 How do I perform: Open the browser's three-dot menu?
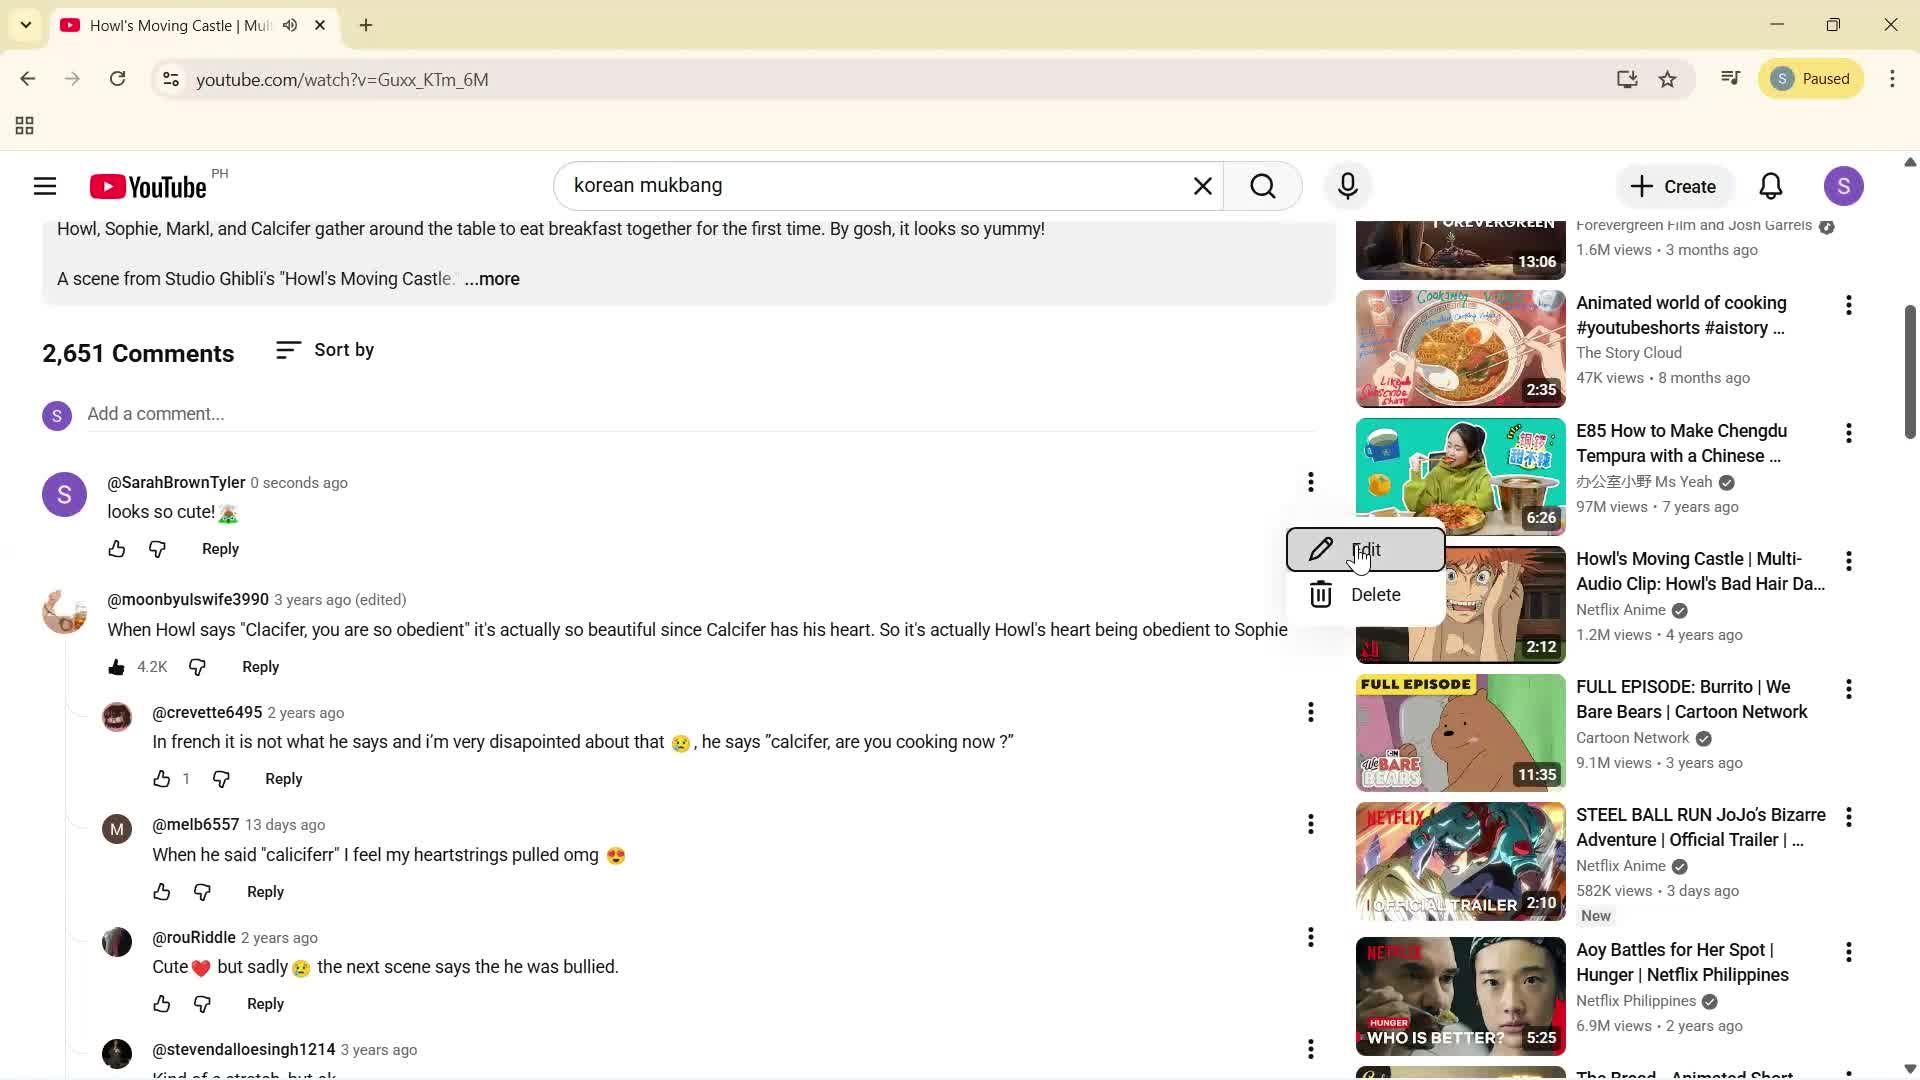coord(1892,79)
